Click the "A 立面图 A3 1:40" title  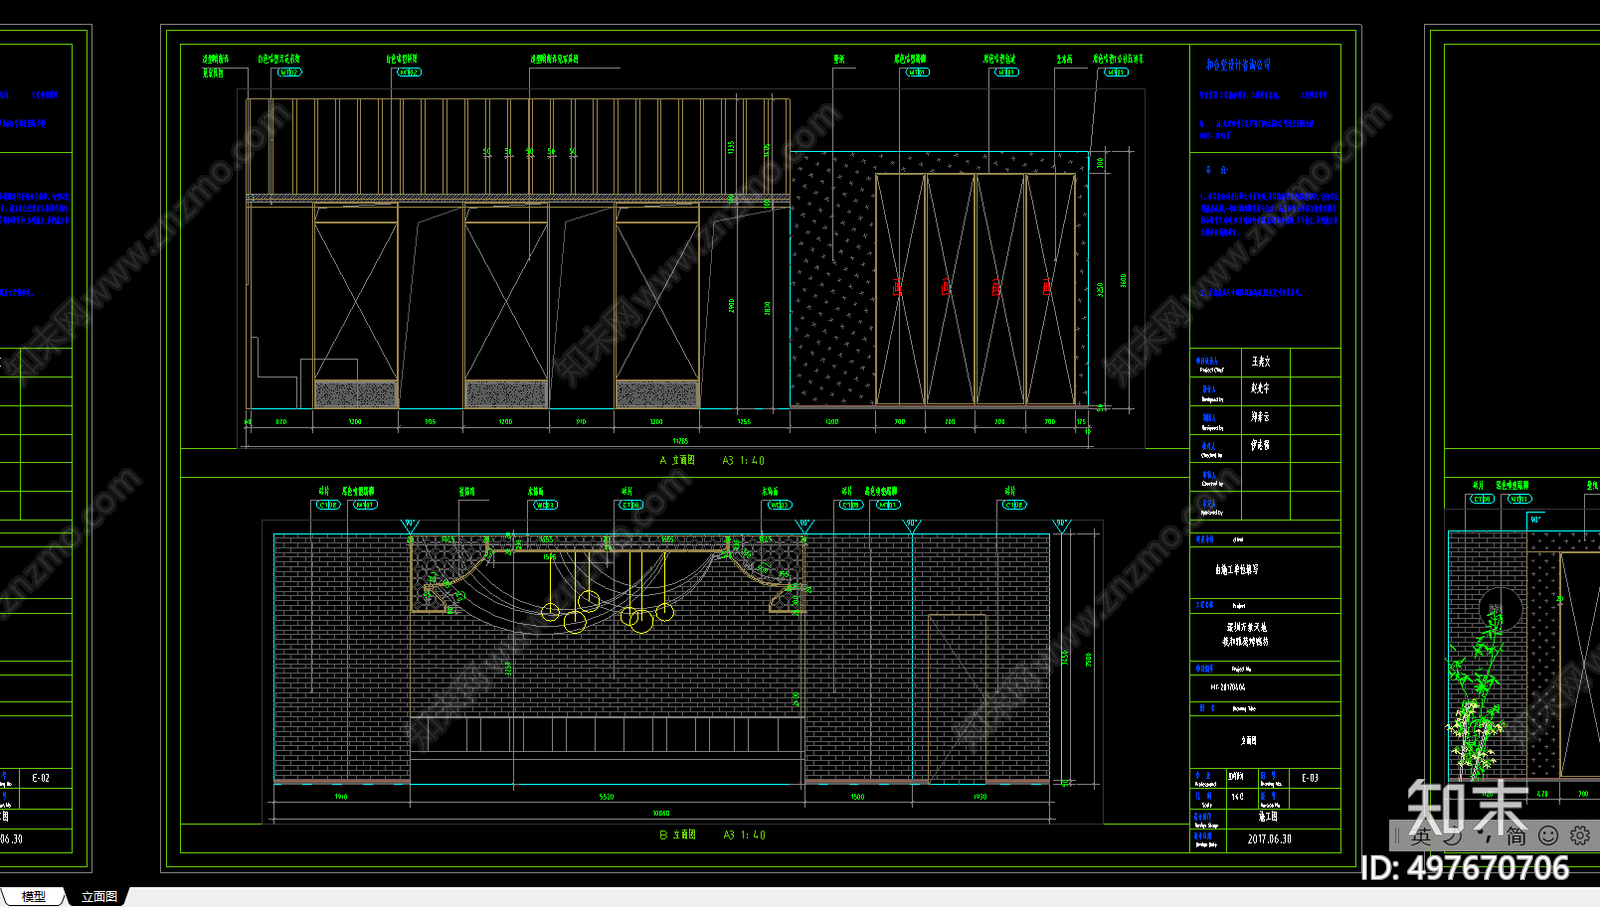point(712,460)
